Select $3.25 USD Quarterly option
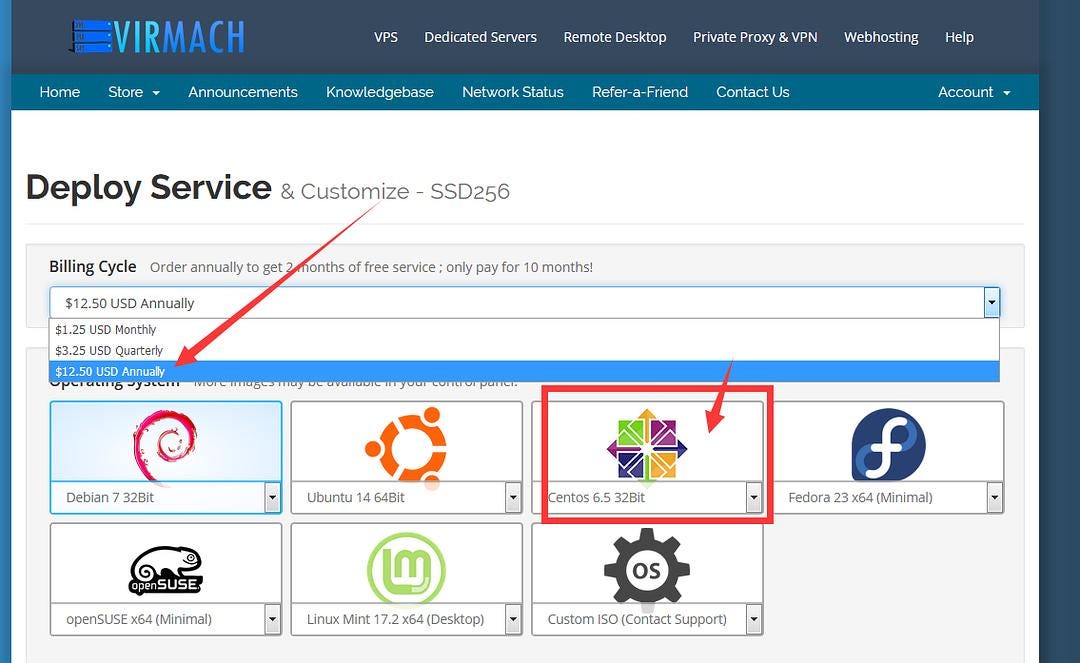1080x663 pixels. click(x=523, y=350)
